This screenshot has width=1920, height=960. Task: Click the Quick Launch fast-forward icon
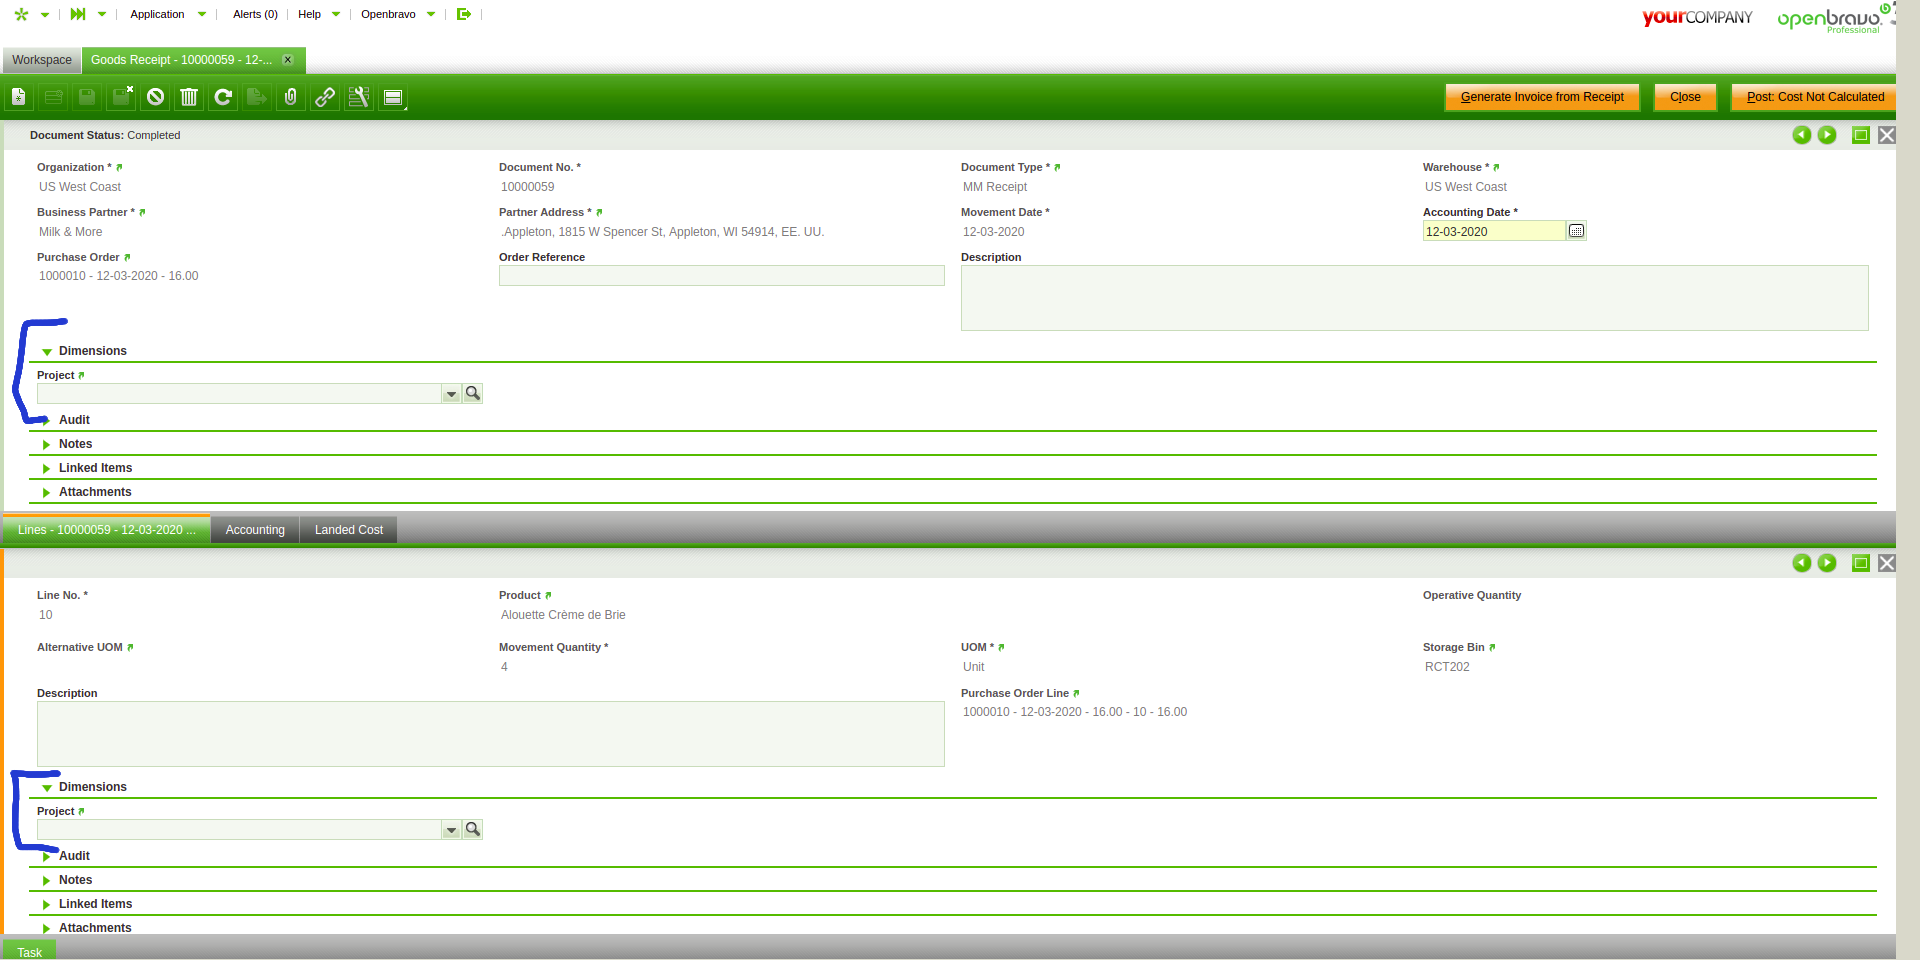pyautogui.click(x=78, y=14)
